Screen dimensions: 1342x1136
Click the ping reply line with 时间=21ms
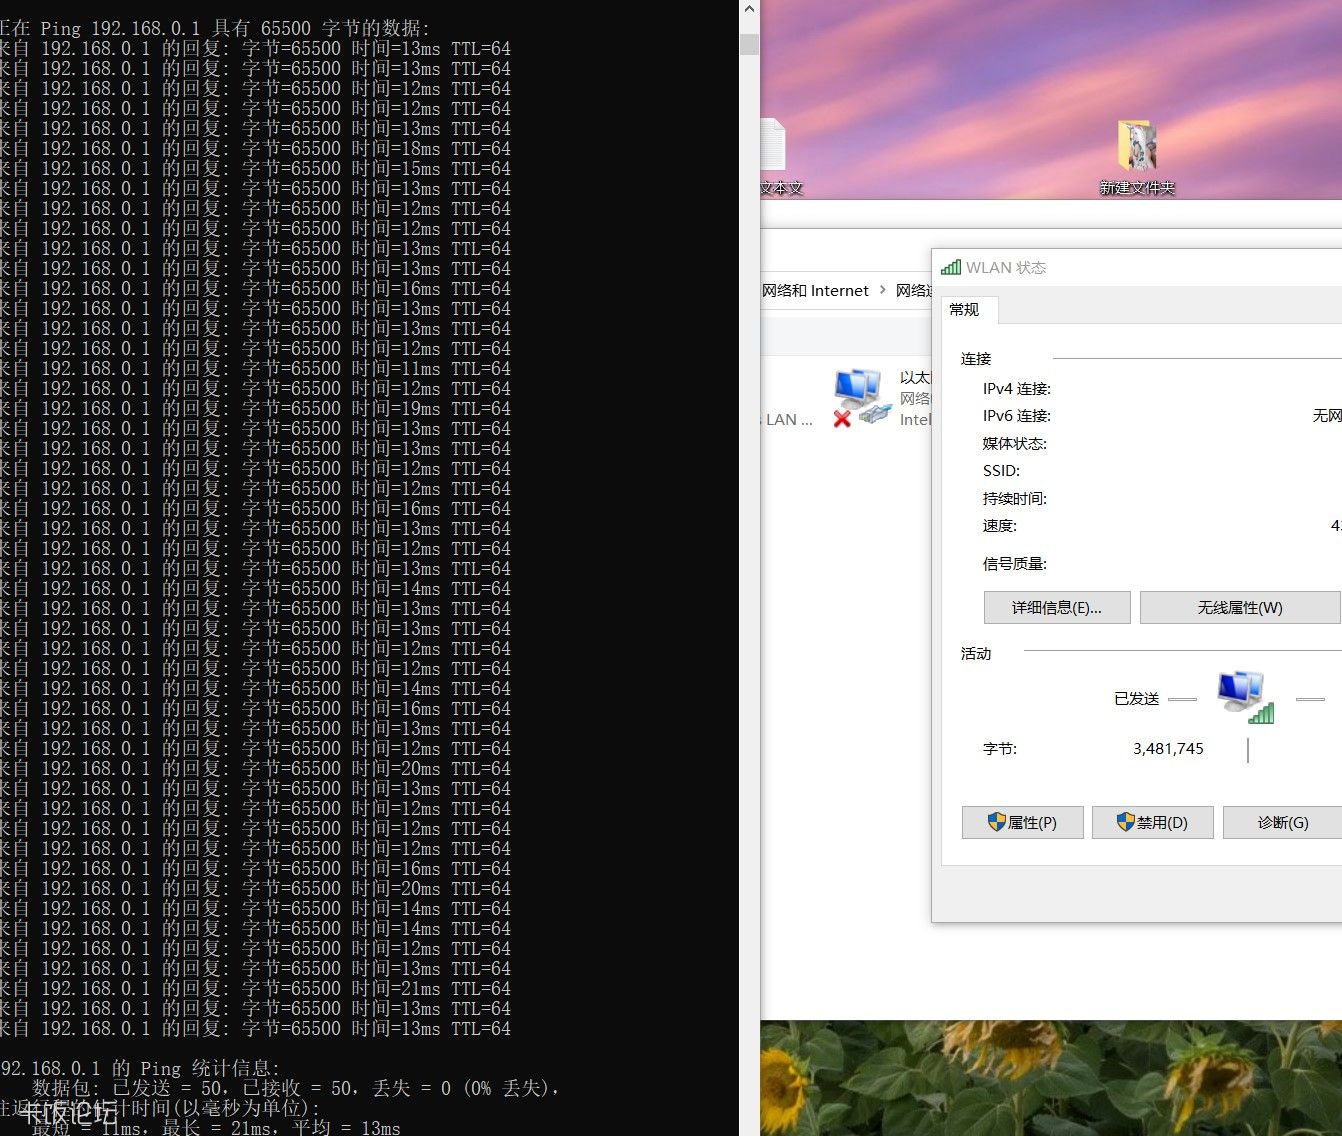255,988
